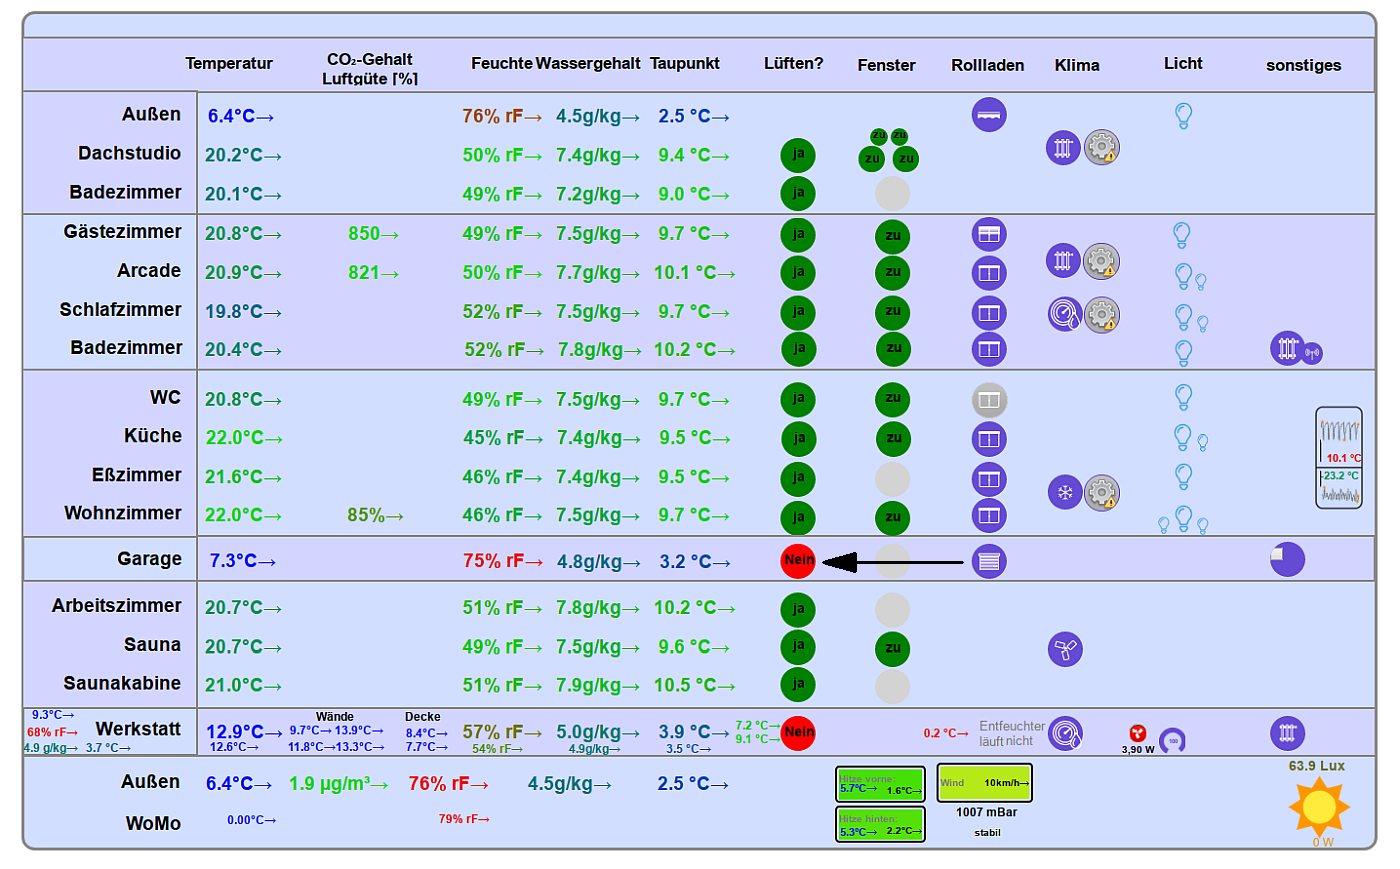Click the gear beside Schlafzimmer dehumidifier gauge

click(x=1101, y=315)
